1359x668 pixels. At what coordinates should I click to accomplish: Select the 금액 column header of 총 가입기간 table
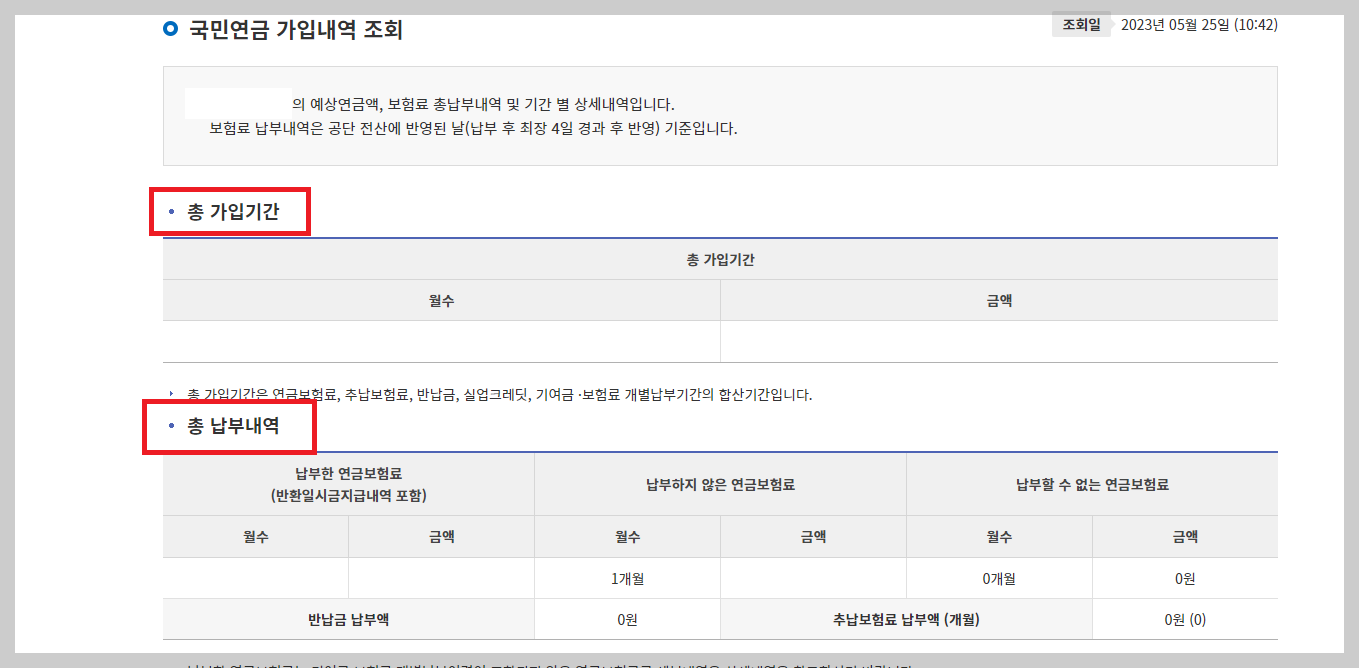(x=1000, y=301)
